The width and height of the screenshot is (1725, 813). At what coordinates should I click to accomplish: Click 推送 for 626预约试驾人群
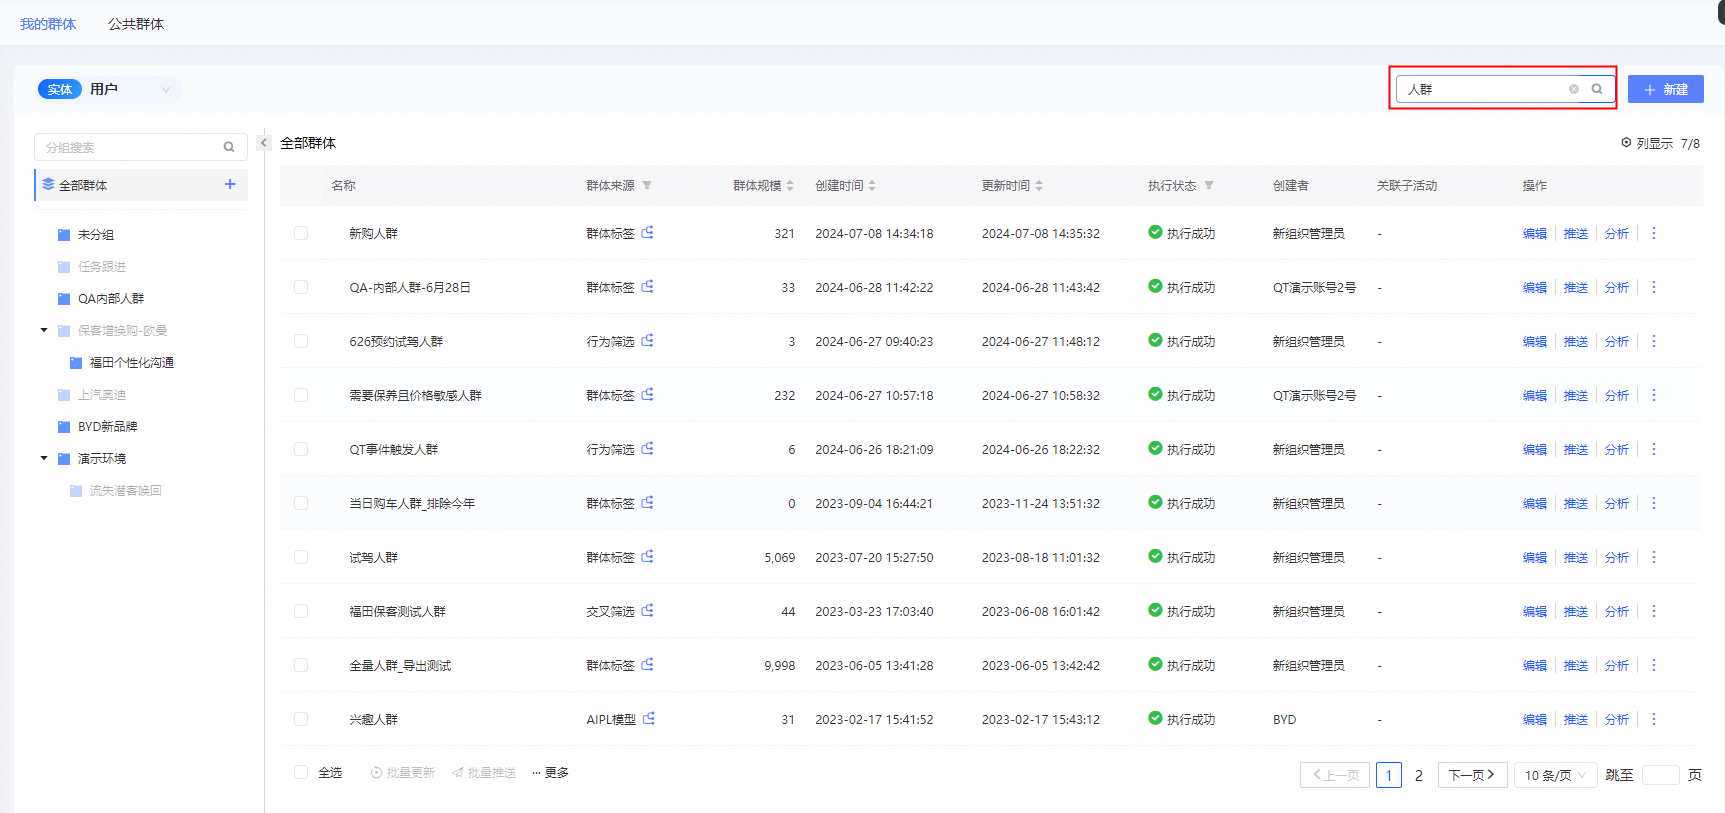coord(1576,341)
